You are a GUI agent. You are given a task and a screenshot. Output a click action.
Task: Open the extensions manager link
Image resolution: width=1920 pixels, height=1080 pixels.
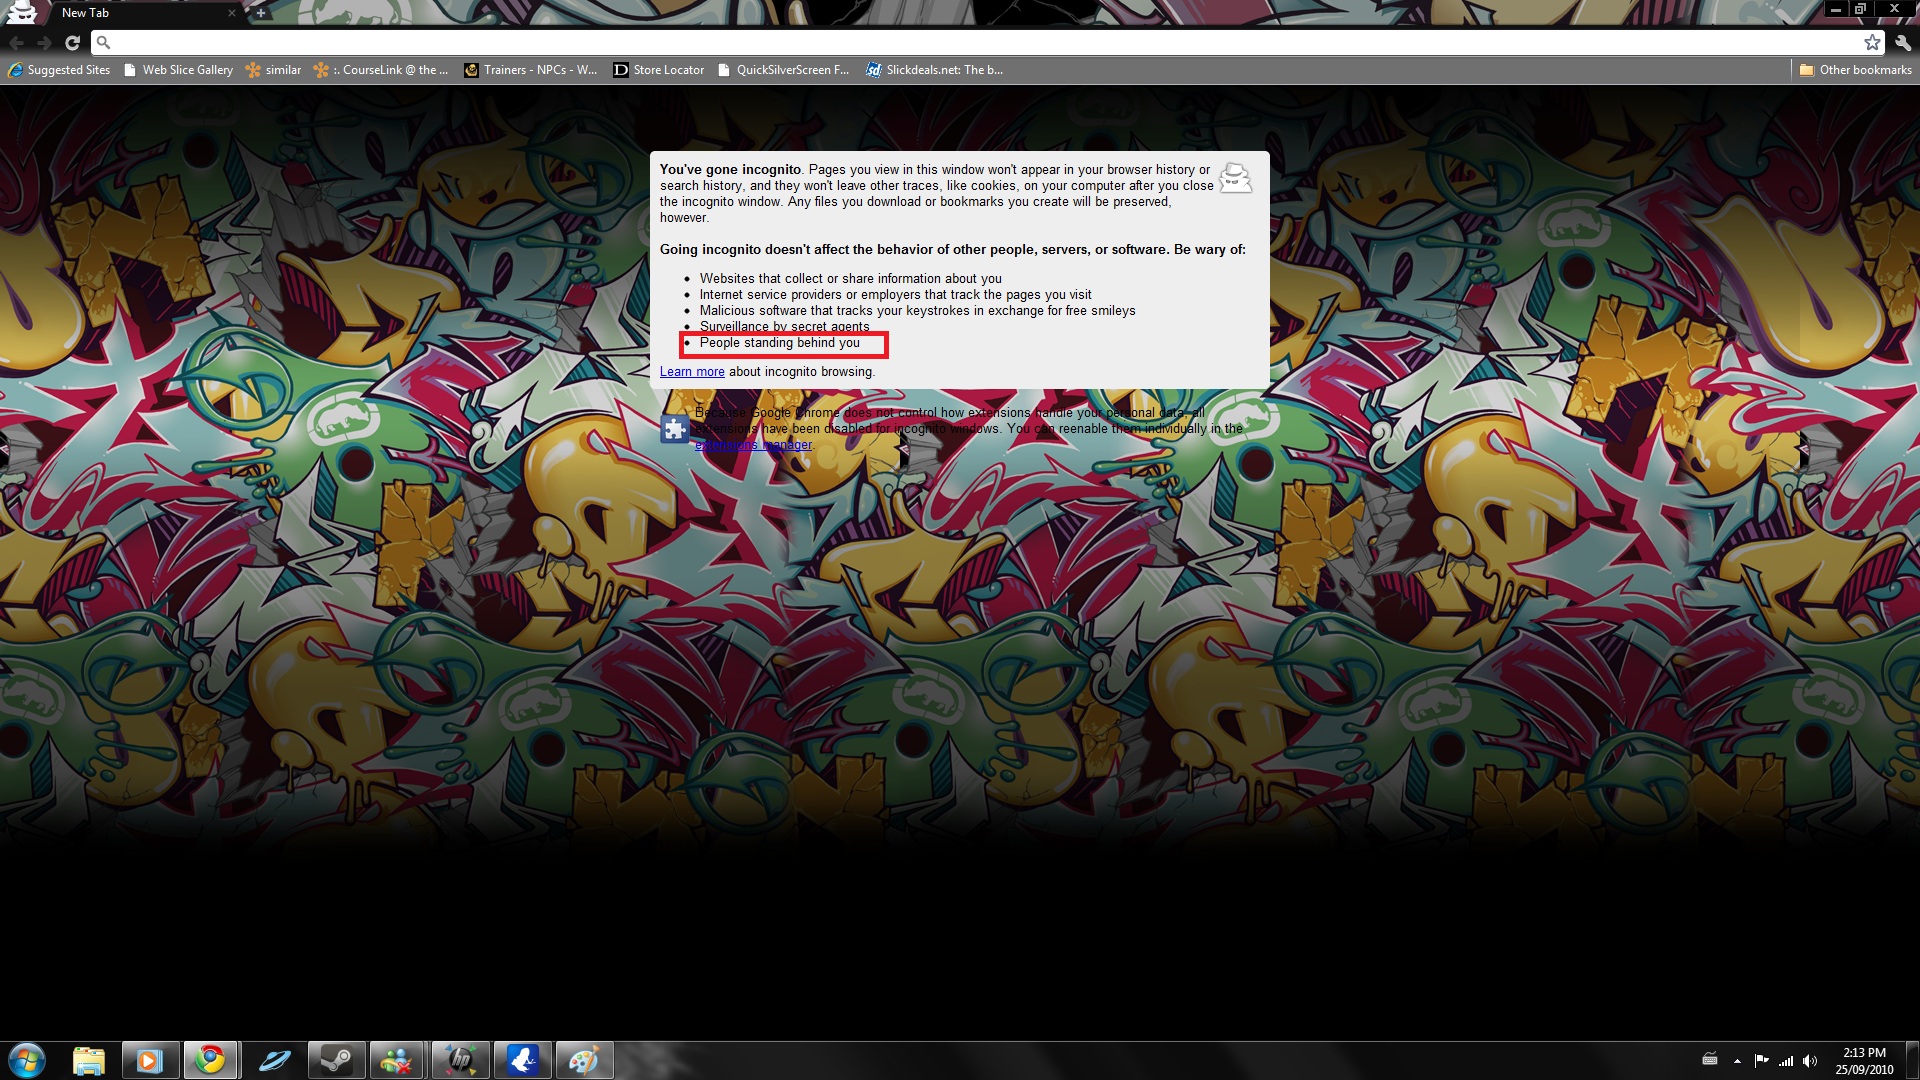click(754, 445)
